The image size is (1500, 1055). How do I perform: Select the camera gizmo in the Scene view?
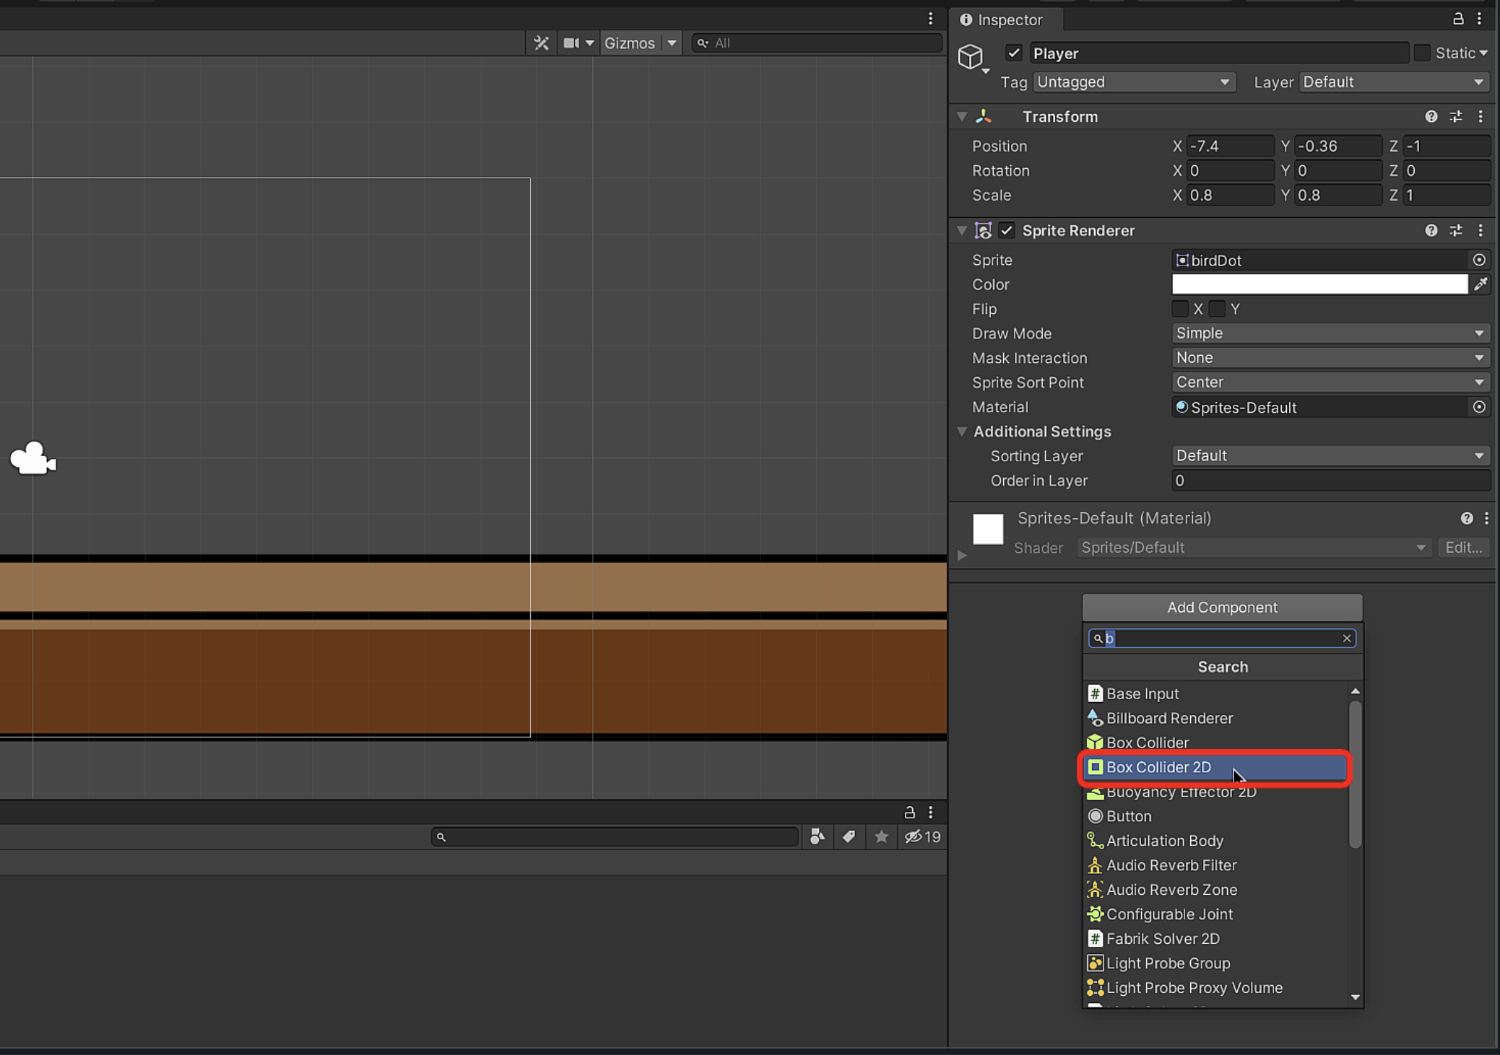(33, 459)
